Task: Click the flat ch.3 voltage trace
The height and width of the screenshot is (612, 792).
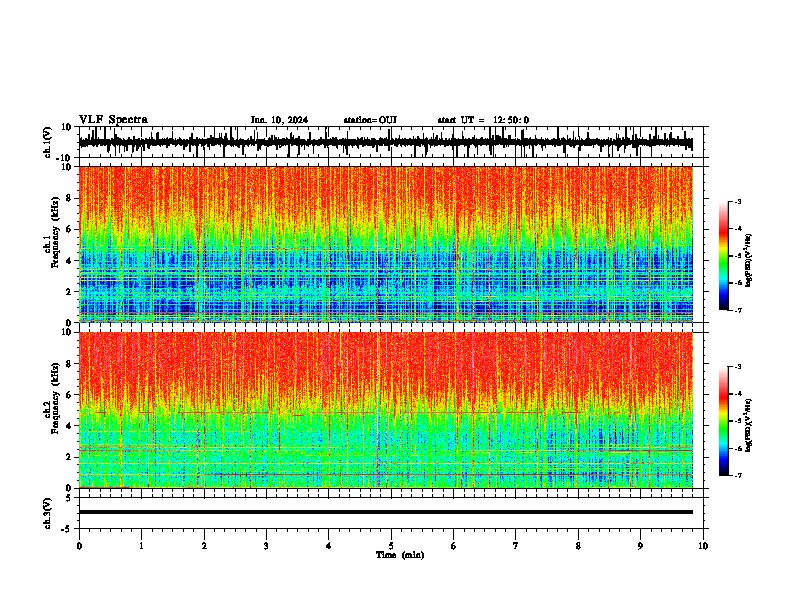Action: pos(385,512)
